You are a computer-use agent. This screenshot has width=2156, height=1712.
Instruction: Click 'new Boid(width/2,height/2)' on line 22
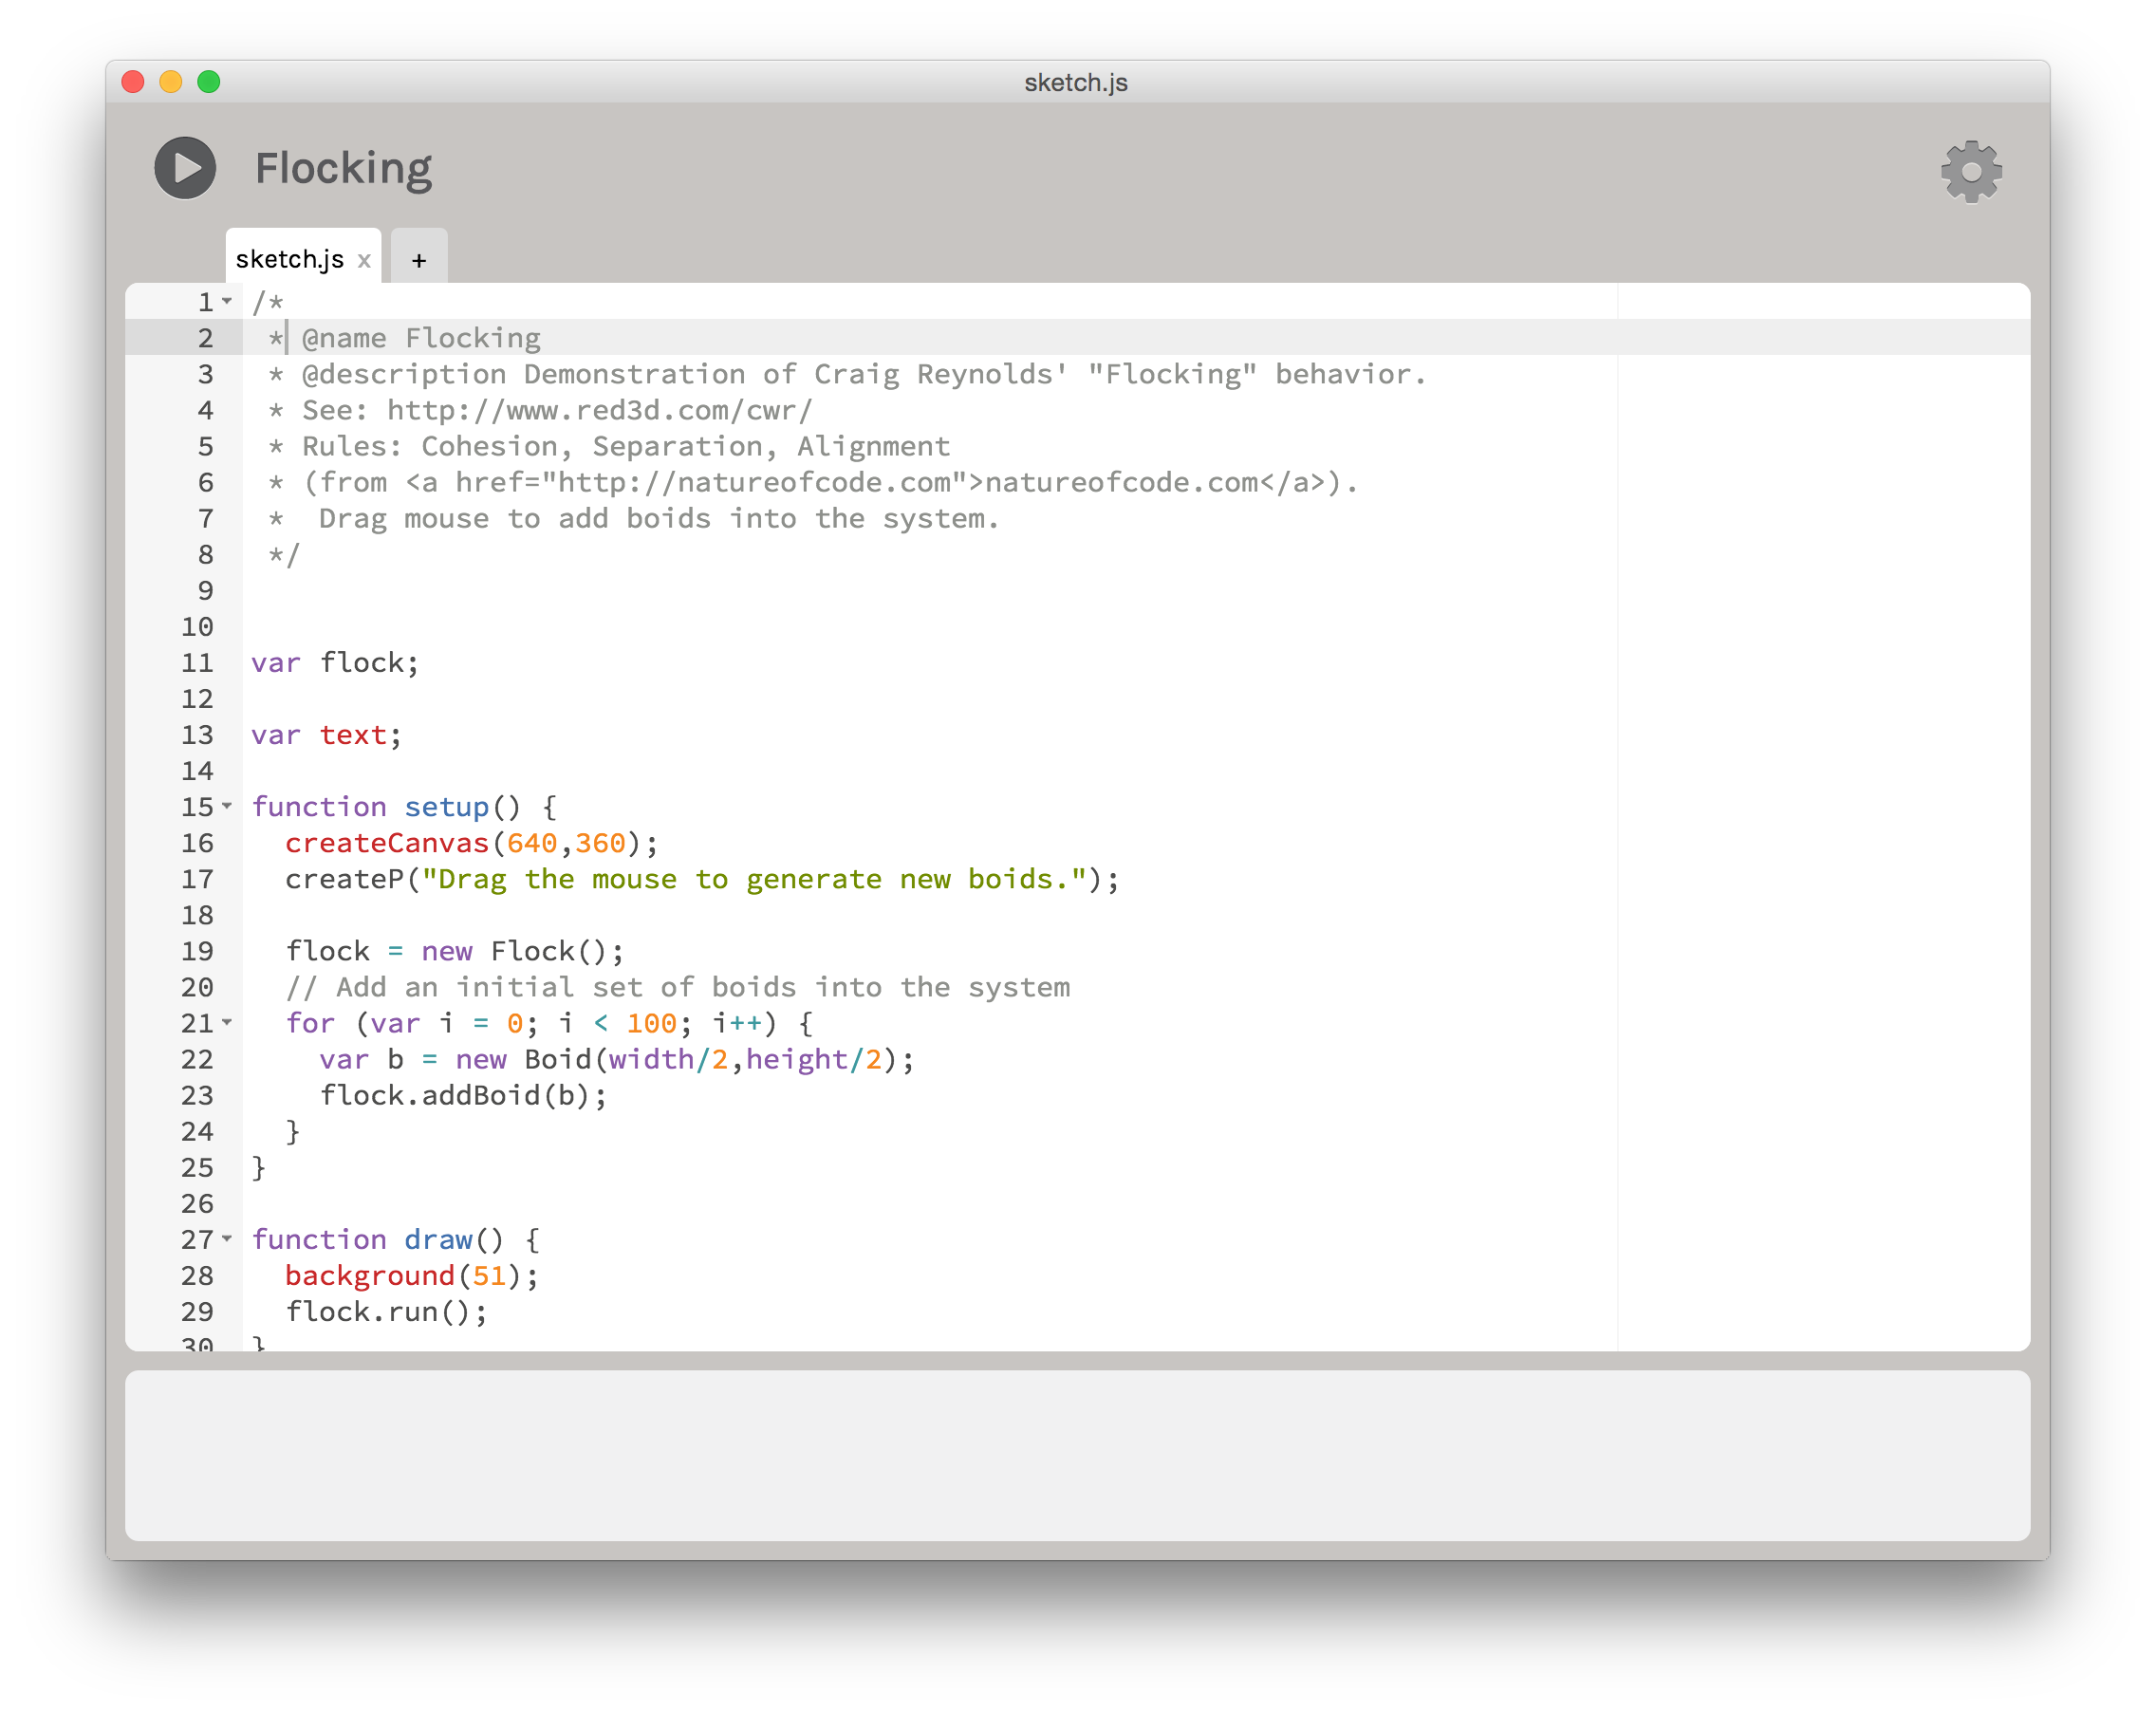tap(677, 1059)
